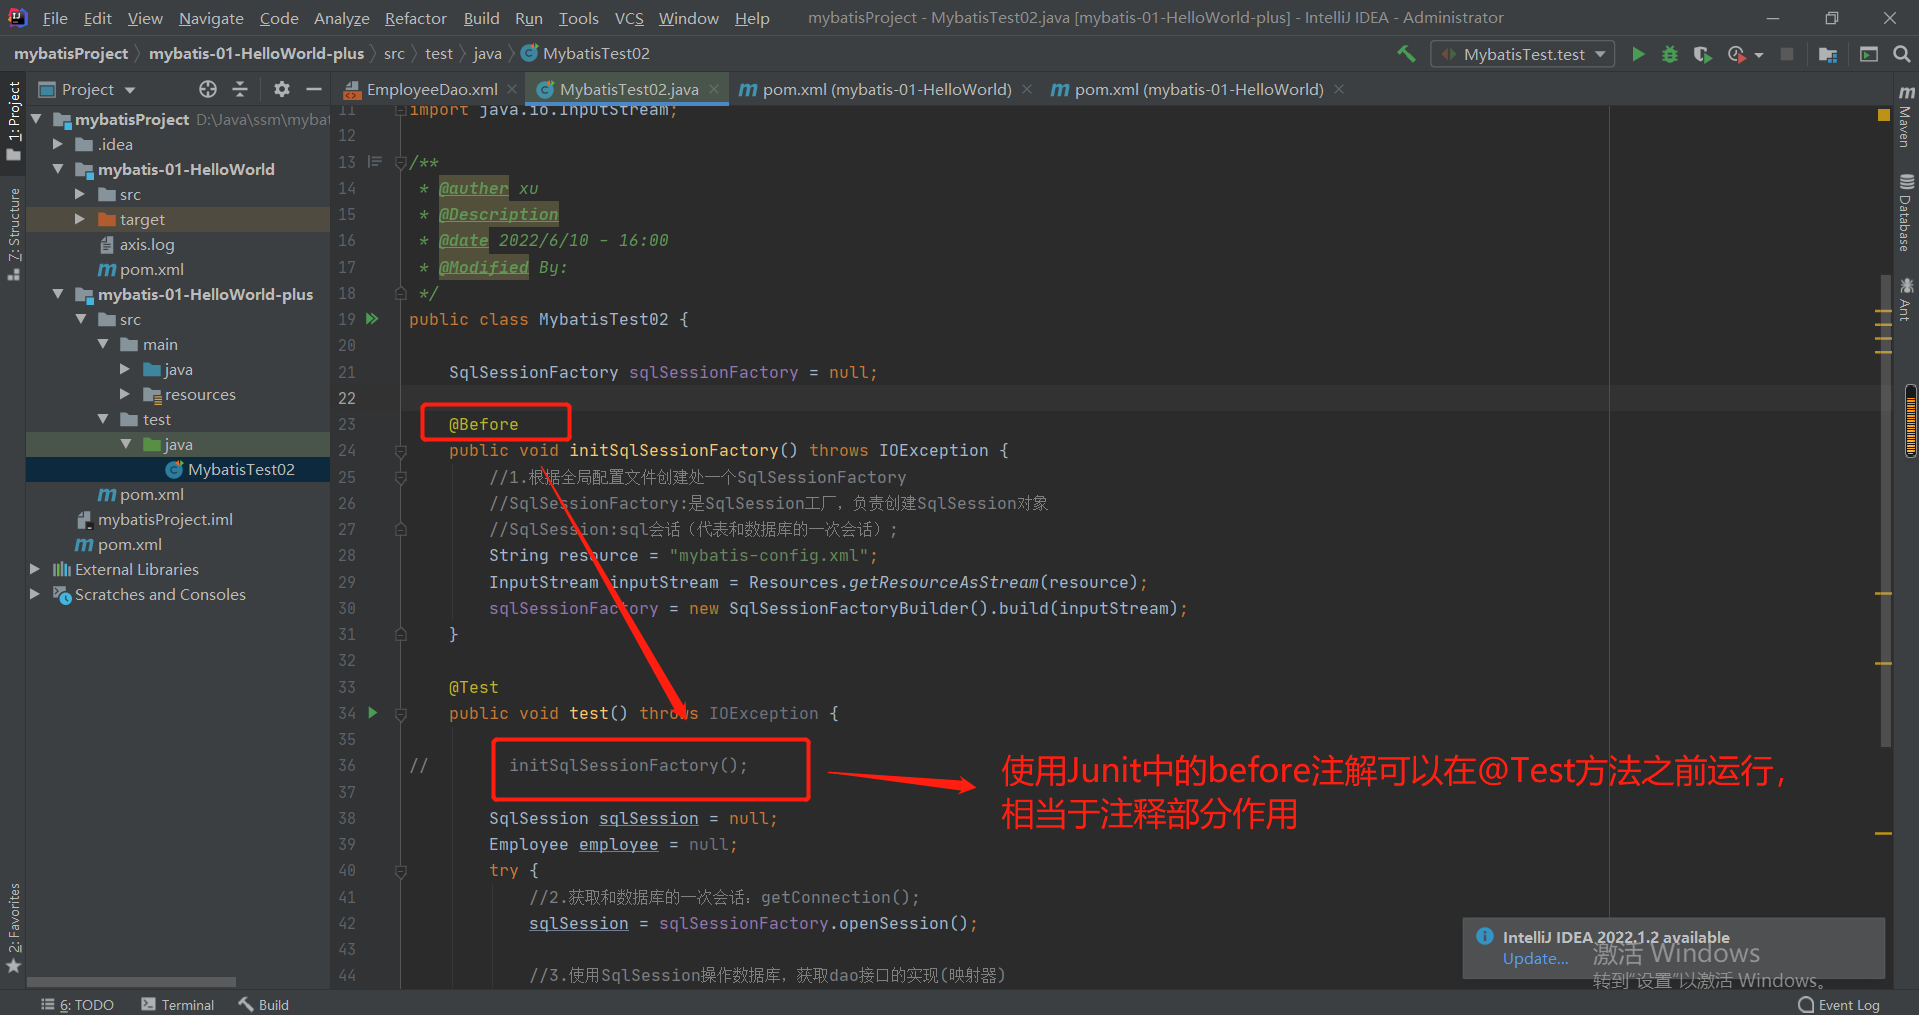
Task: Collapse the mybatis-01-HelloWorld module
Action: coord(58,169)
